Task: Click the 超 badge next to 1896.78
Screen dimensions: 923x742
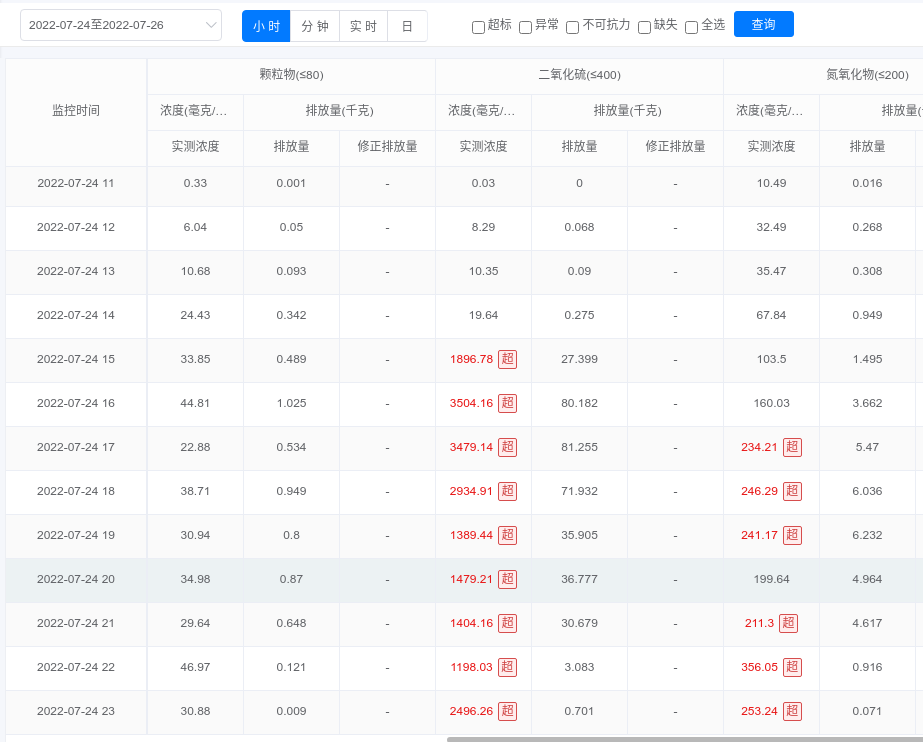Action: coord(507,359)
